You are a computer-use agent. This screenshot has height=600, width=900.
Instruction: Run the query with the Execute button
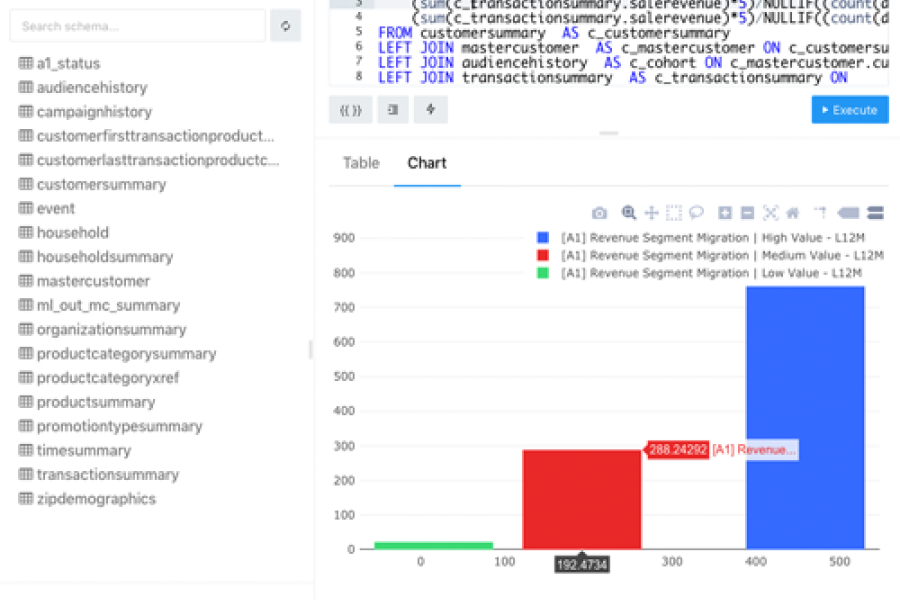pyautogui.click(x=849, y=111)
